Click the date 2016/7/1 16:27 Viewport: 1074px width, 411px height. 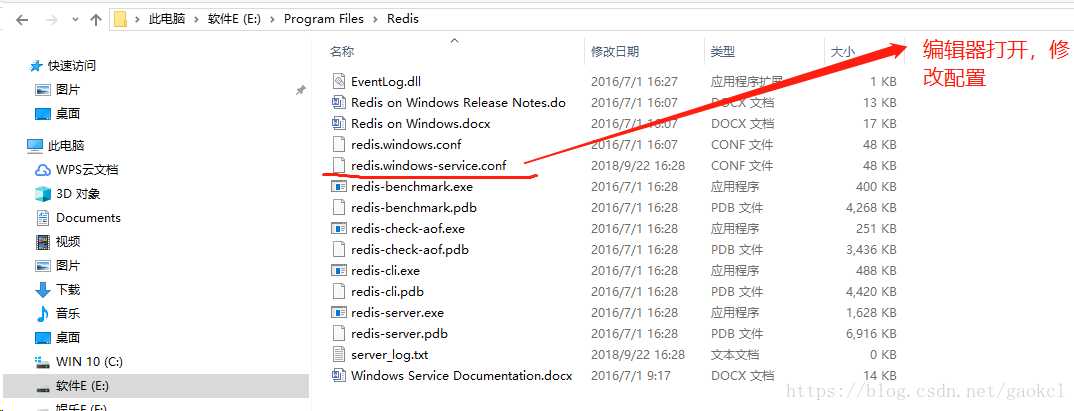(x=634, y=82)
